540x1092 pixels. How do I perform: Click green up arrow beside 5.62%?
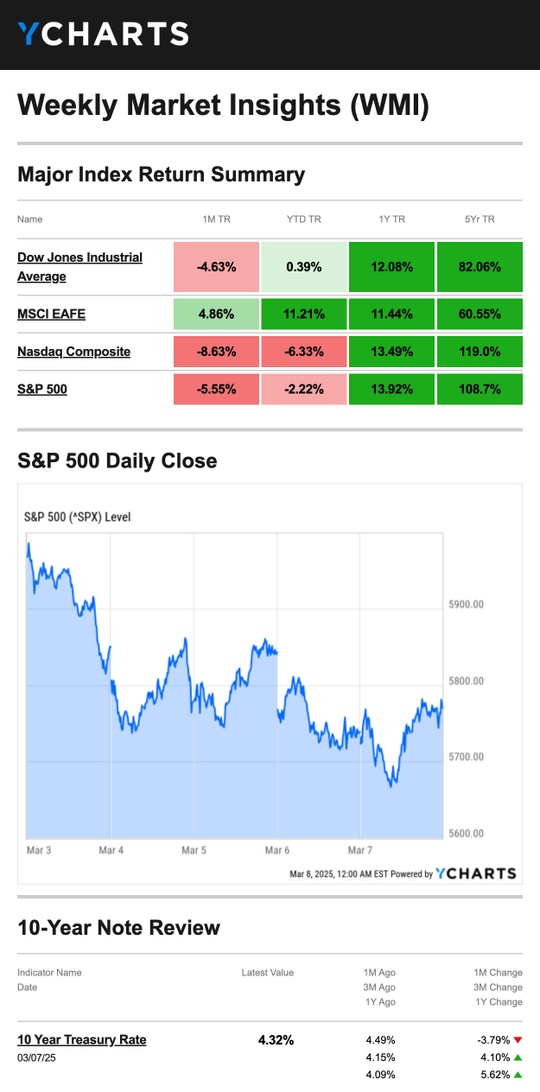(x=518, y=1075)
